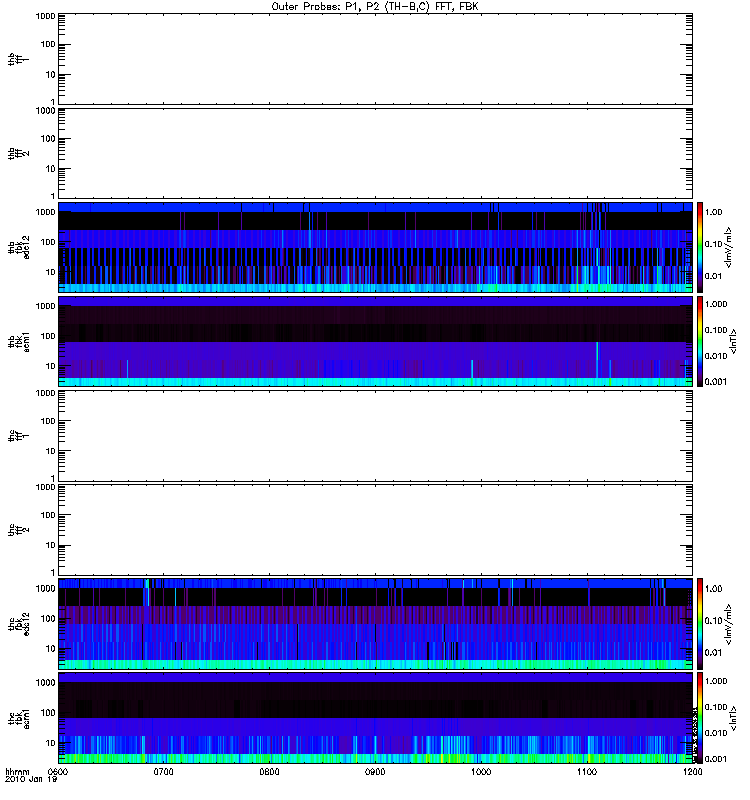
Task: Click the thb edc12 color scale bar
Action: tap(700, 247)
